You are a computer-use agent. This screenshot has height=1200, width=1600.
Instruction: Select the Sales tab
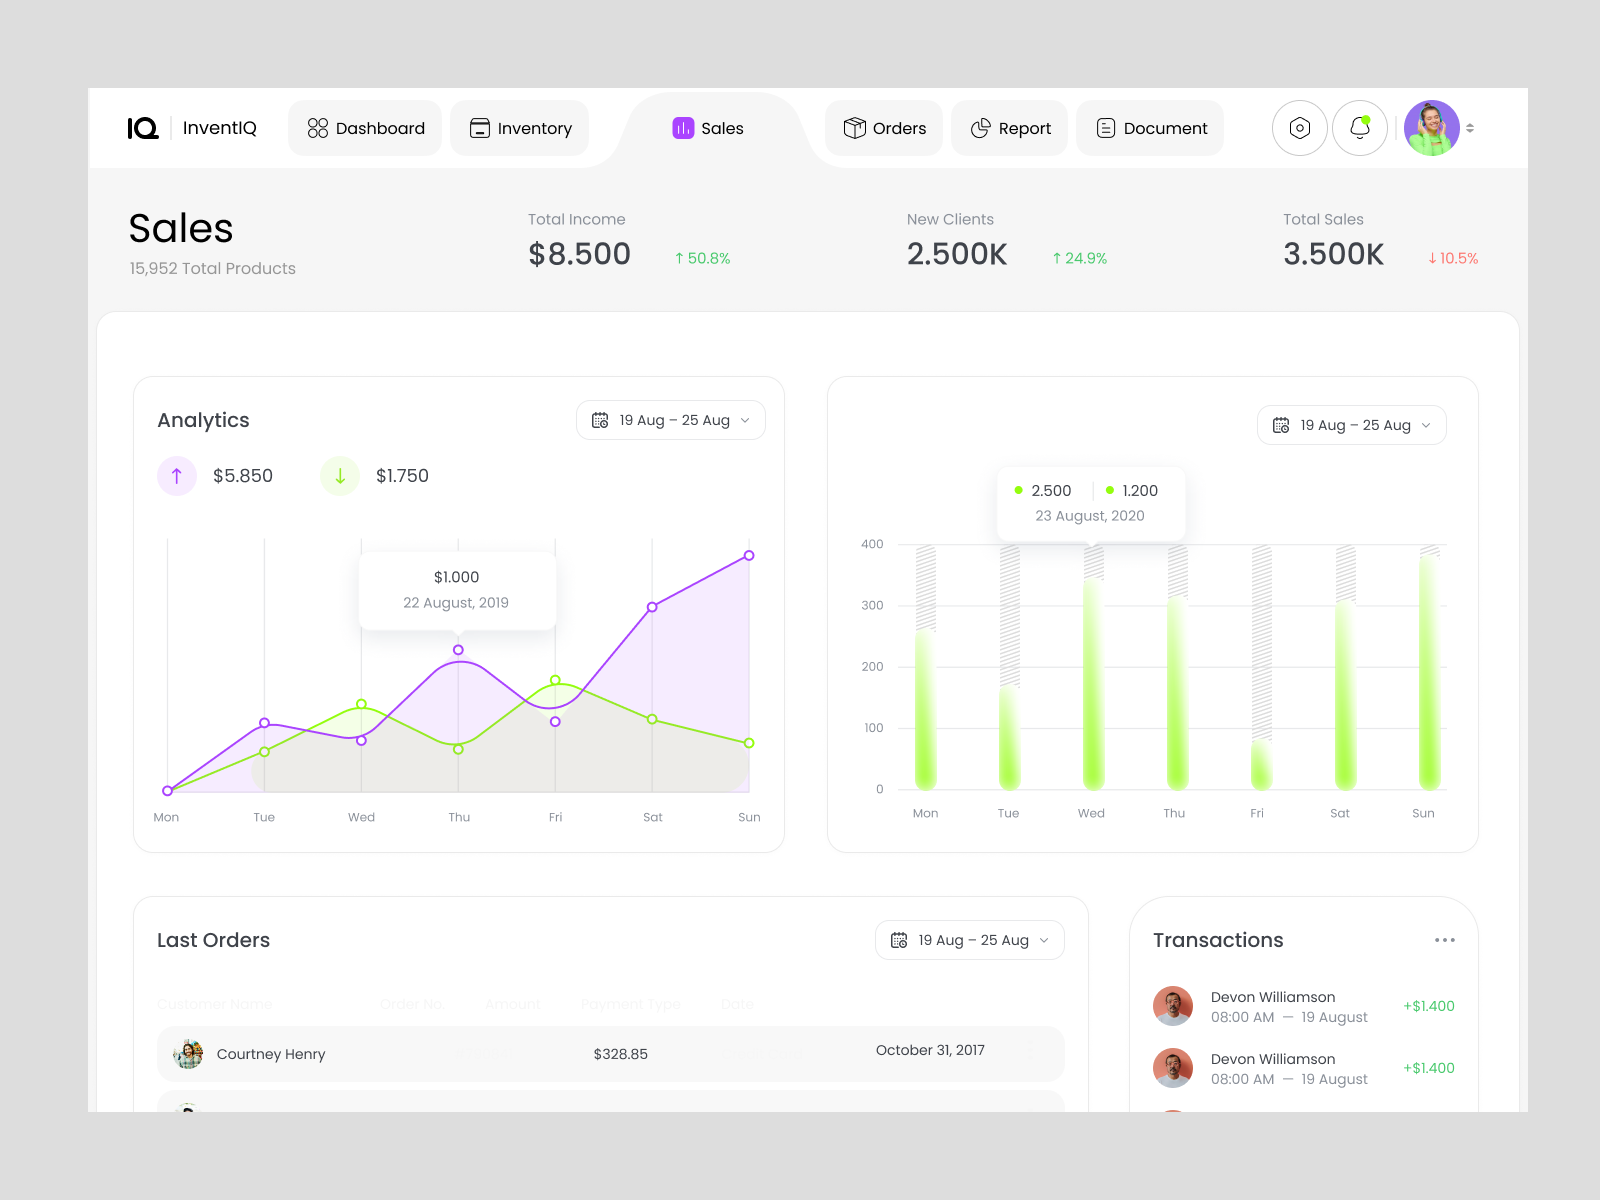point(708,128)
